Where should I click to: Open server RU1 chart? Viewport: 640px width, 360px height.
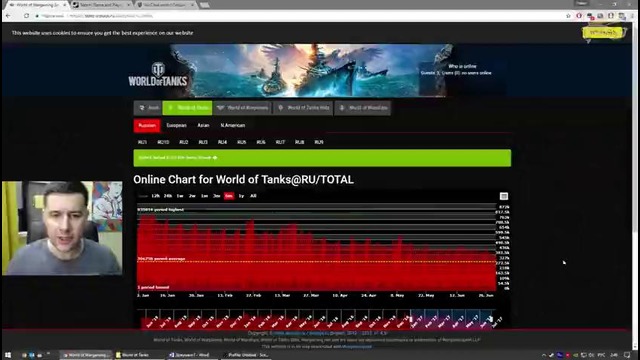click(x=142, y=142)
